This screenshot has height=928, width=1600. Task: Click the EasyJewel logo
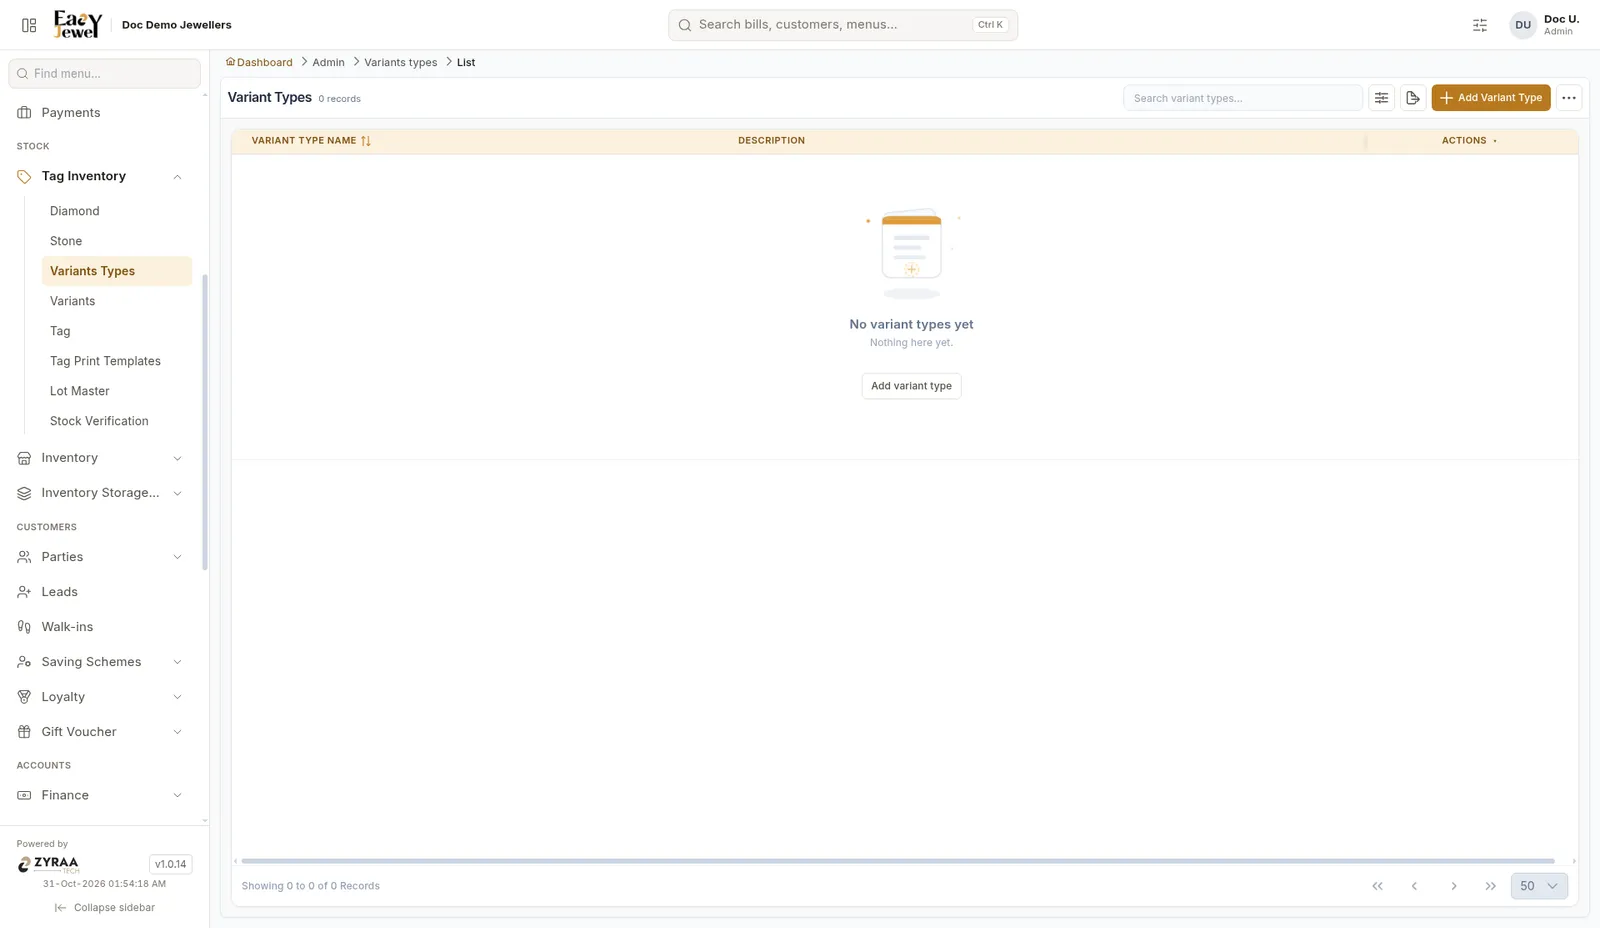tap(78, 24)
